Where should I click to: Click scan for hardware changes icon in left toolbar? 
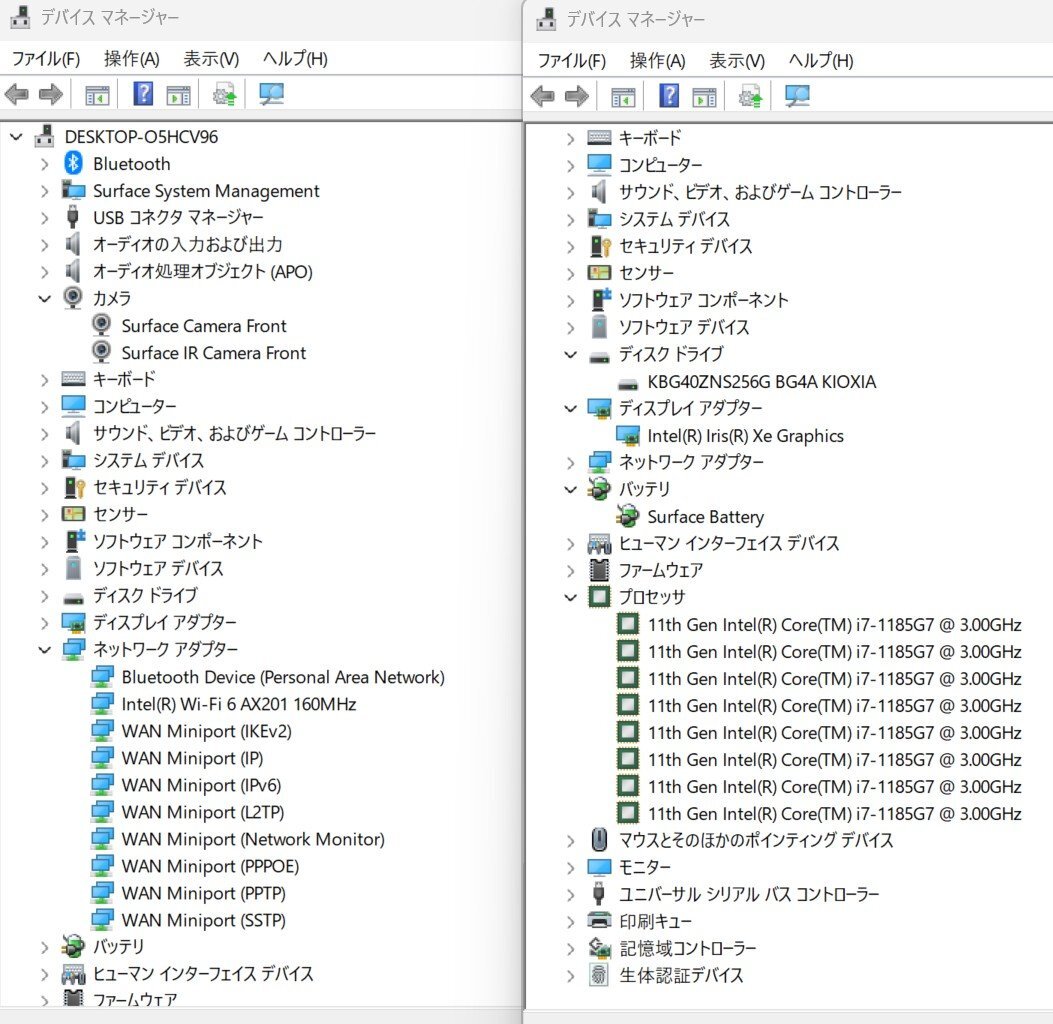click(x=271, y=95)
